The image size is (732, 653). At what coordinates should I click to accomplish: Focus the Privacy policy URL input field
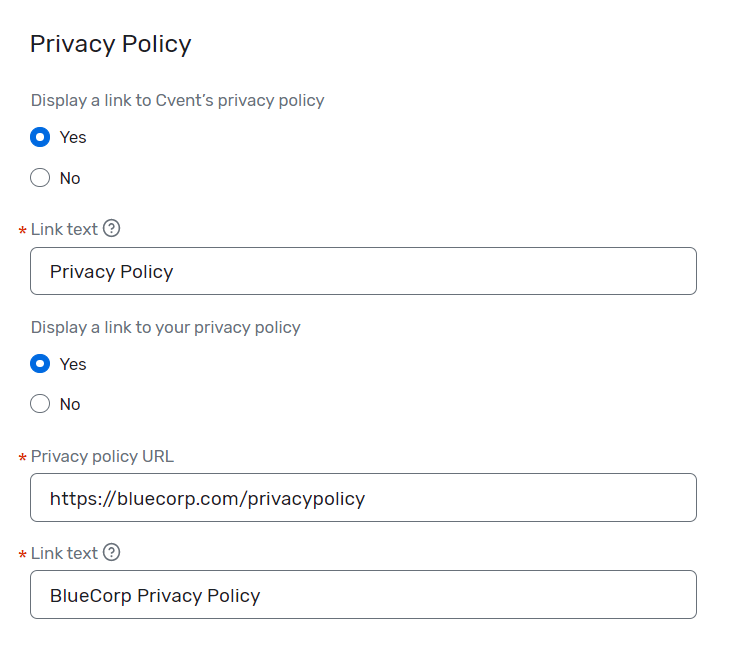click(x=363, y=497)
